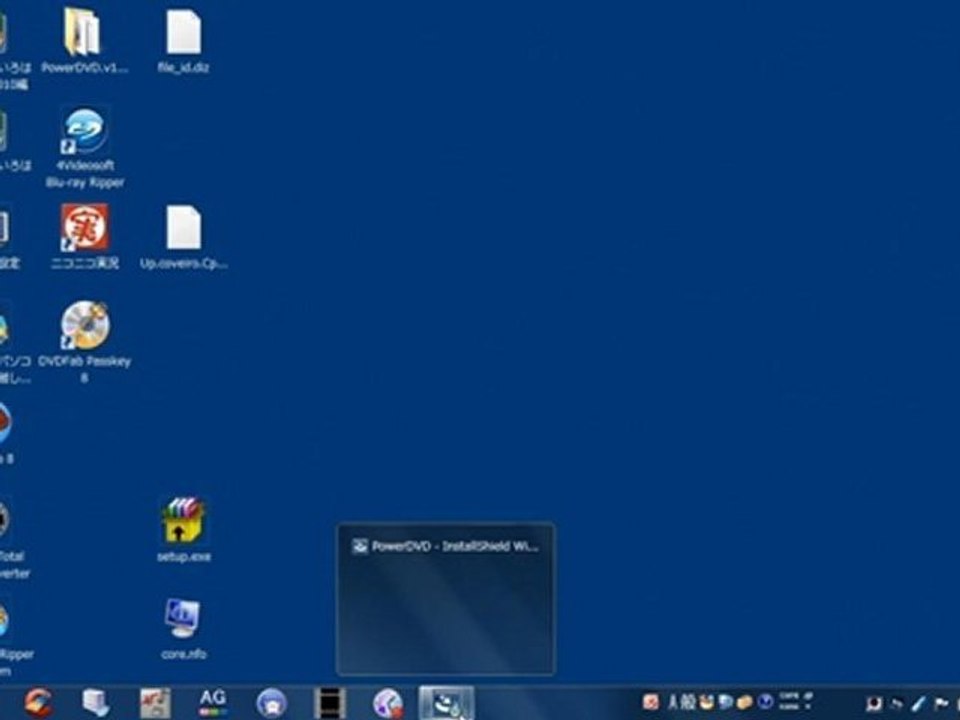Open the ニコニコ実況 desktop shortcut
This screenshot has width=960, height=720.
[x=85, y=236]
